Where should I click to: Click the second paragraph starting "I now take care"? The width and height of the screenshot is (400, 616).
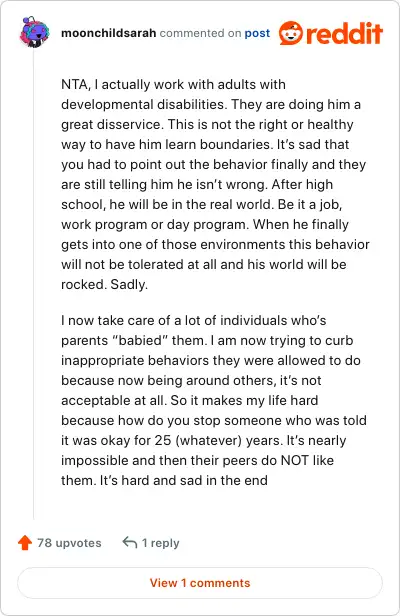point(214,400)
